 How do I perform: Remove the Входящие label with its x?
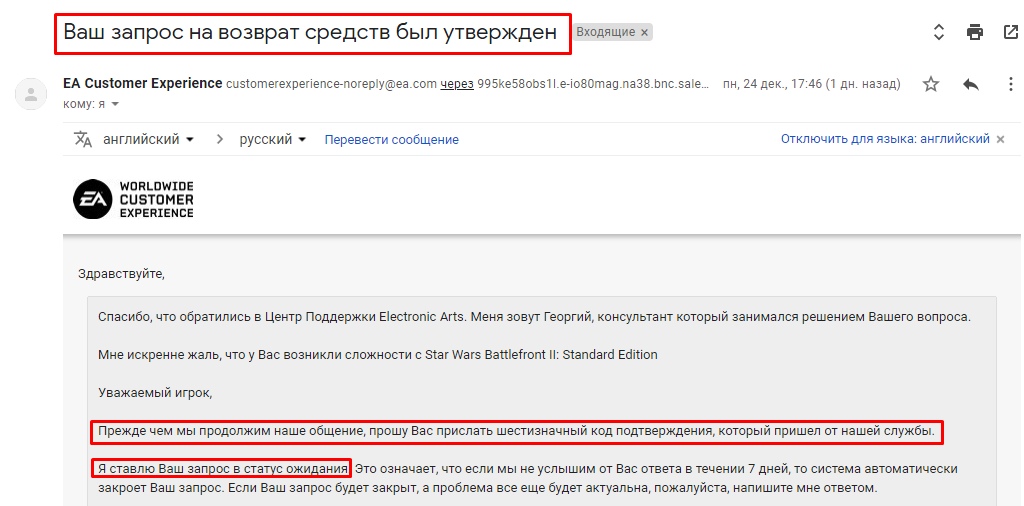[645, 32]
